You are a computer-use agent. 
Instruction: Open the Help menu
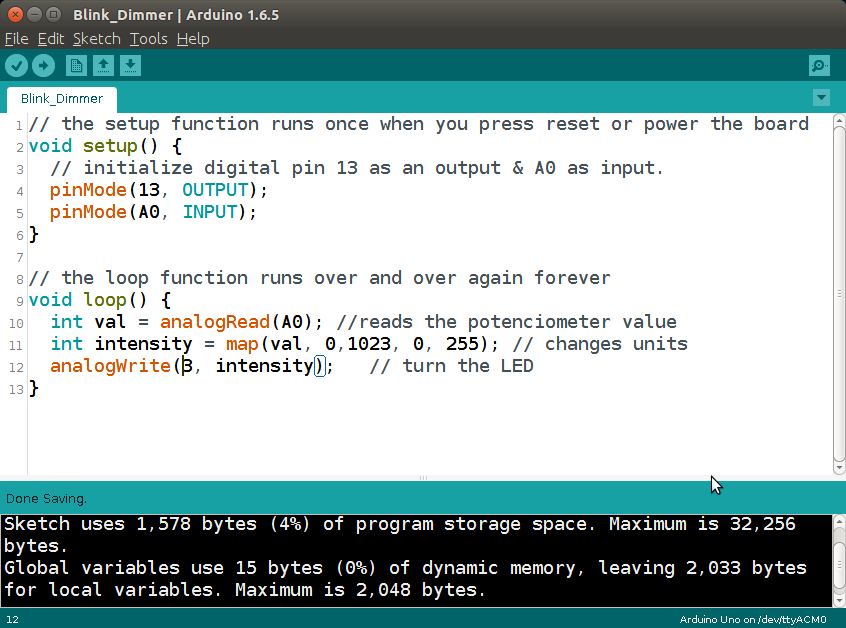[193, 39]
